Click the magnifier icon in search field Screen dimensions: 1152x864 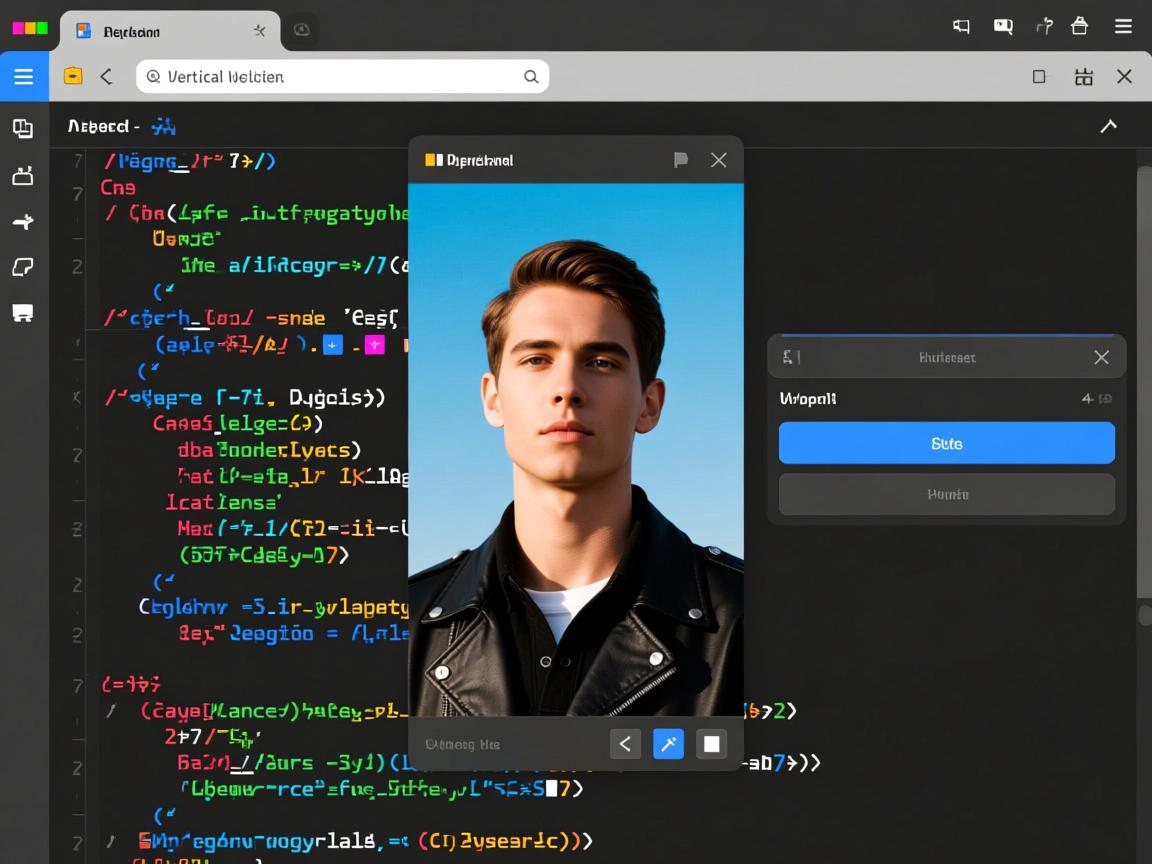click(531, 77)
